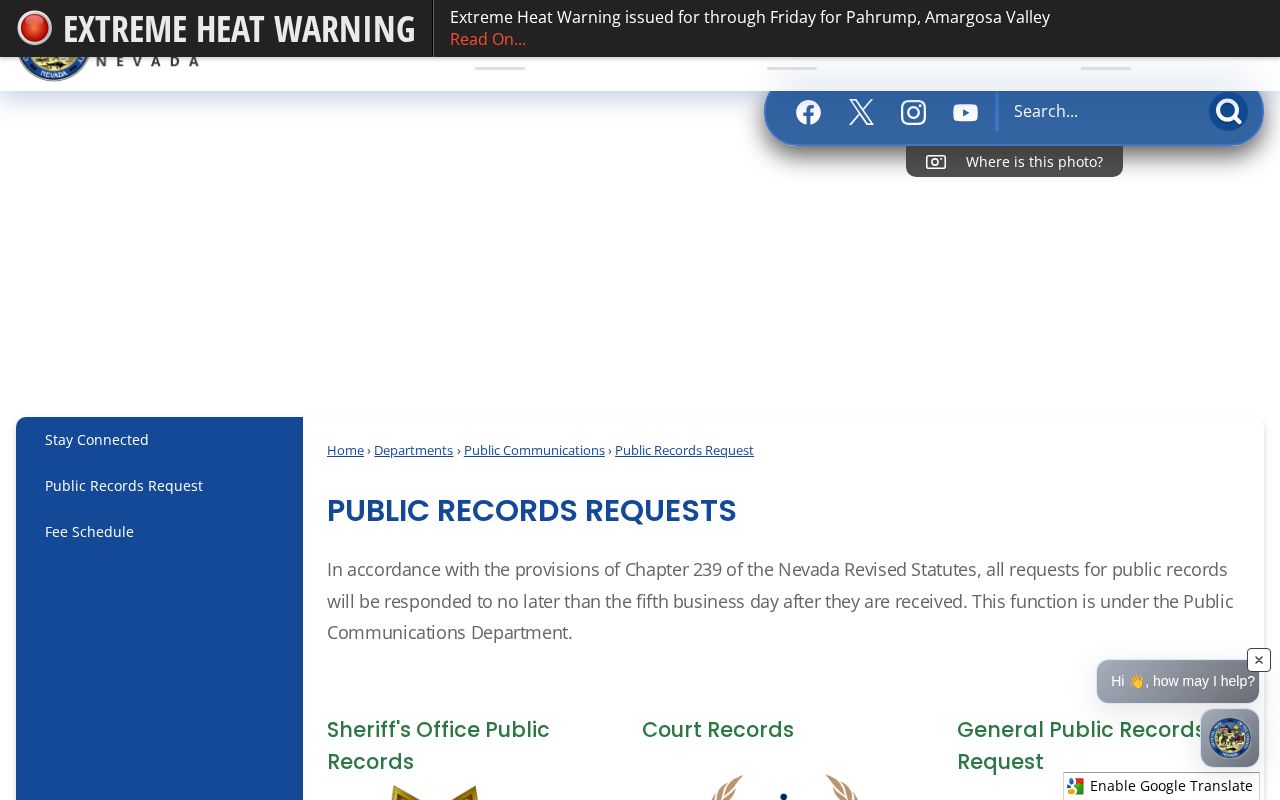This screenshot has width=1280, height=800.
Task: Click Enable Google Translate button
Action: pyautogui.click(x=1161, y=786)
